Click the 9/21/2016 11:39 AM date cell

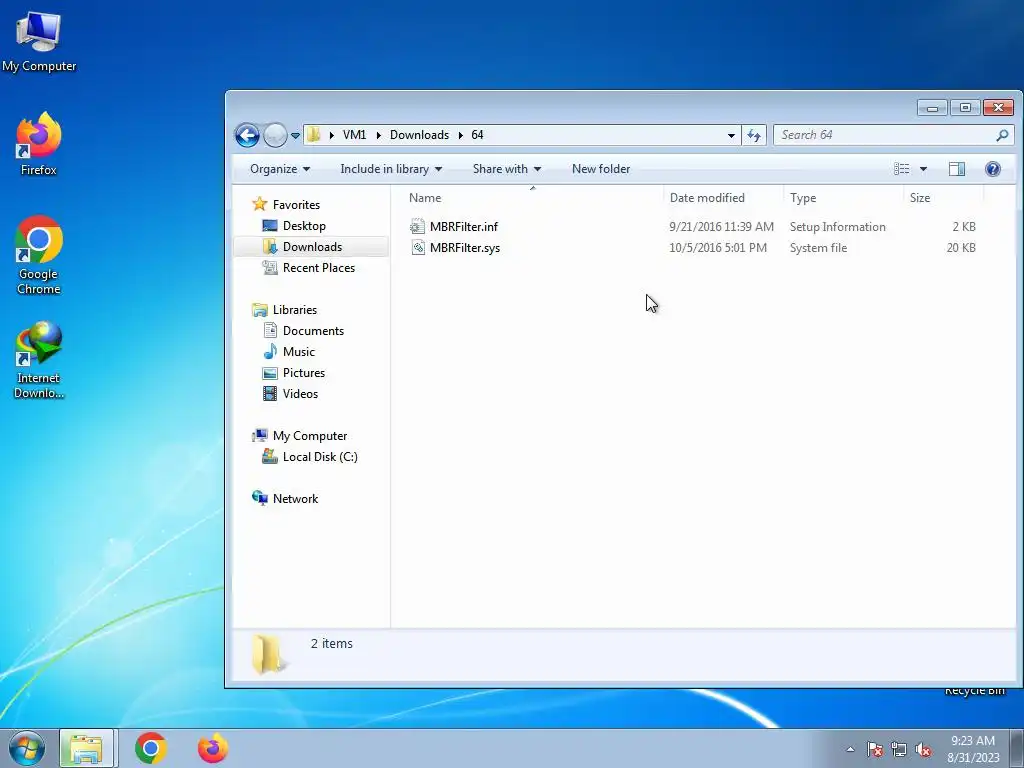(x=721, y=227)
